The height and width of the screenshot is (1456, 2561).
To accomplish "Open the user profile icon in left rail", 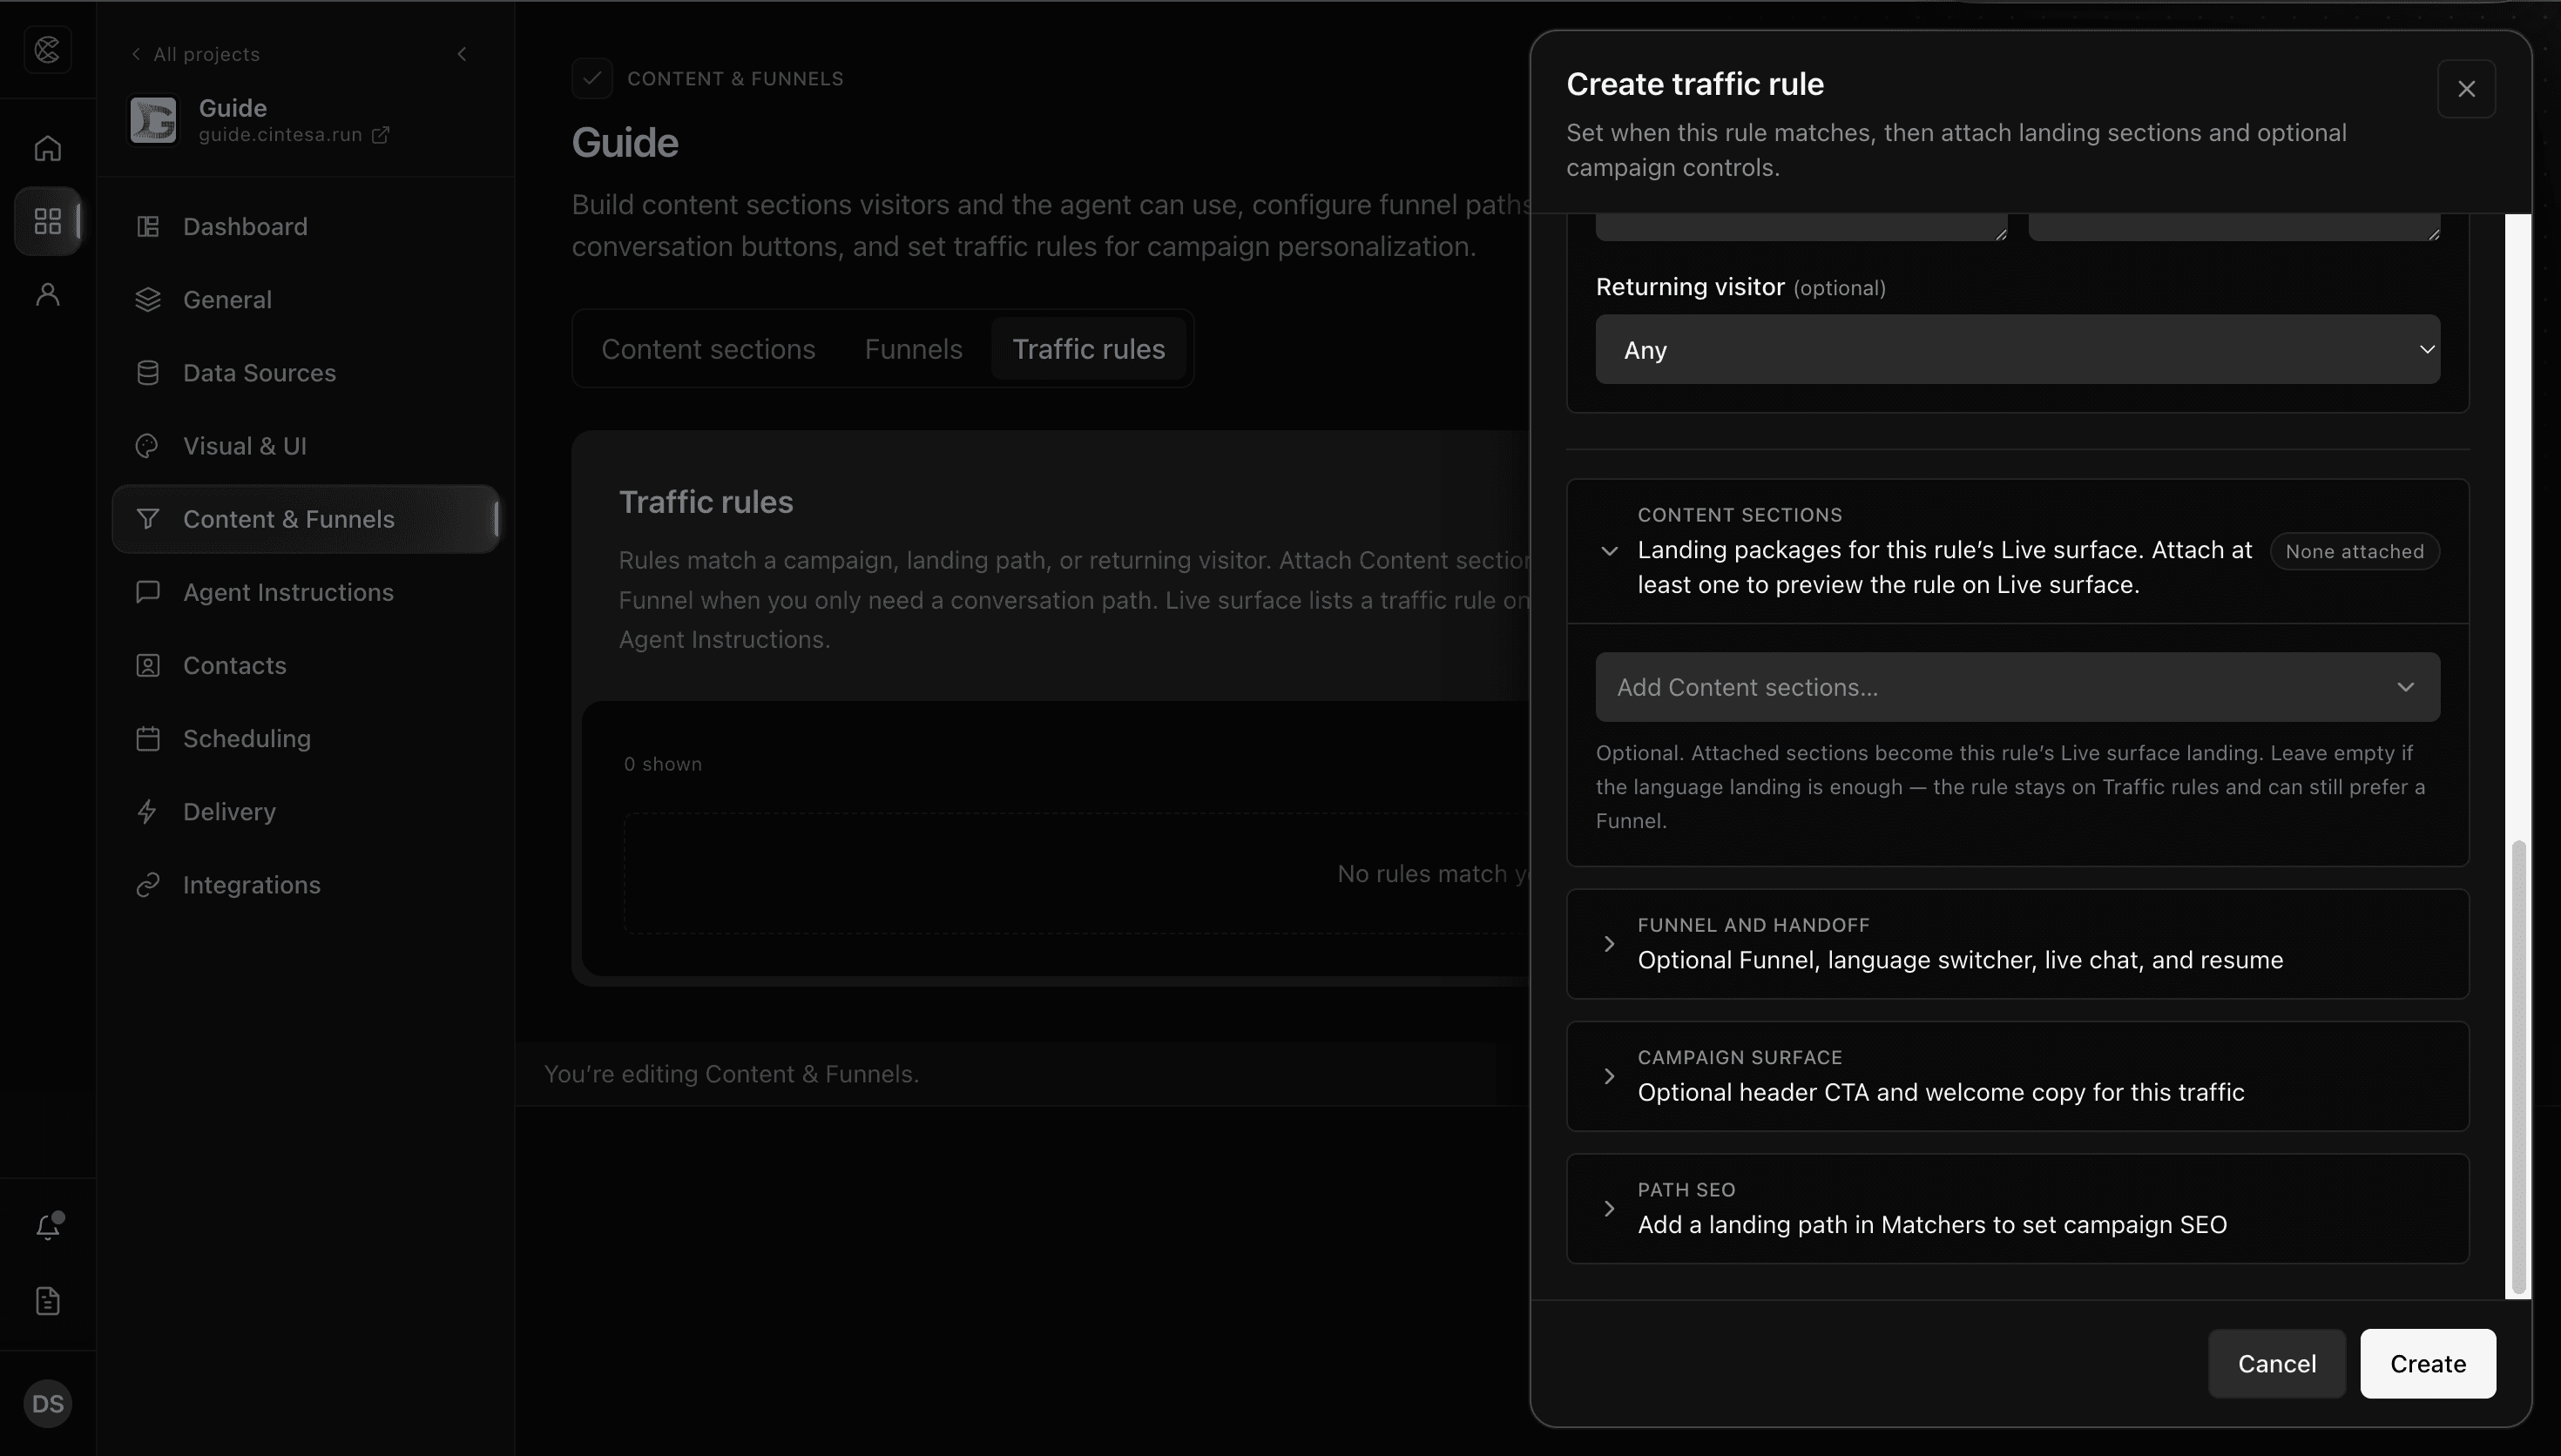I will 47,294.
